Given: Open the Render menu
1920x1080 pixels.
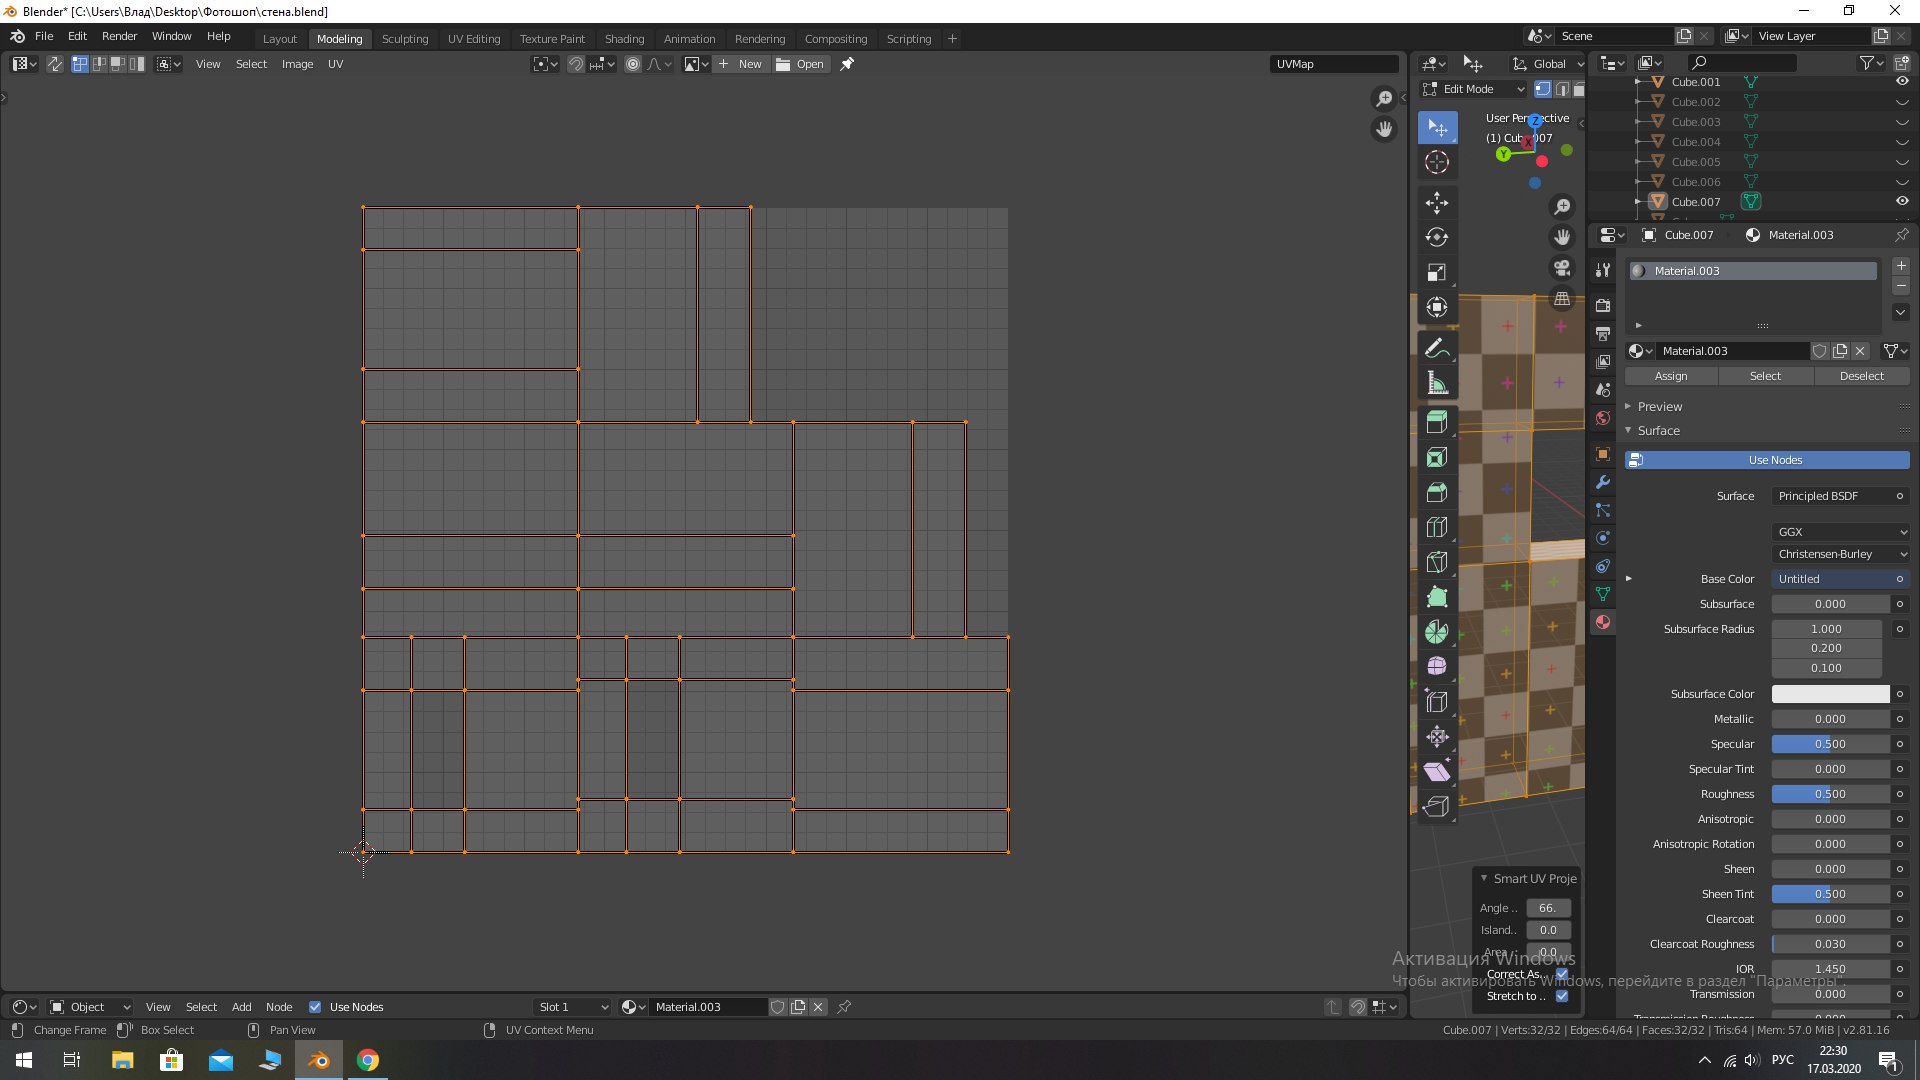Looking at the screenshot, I should 119,36.
